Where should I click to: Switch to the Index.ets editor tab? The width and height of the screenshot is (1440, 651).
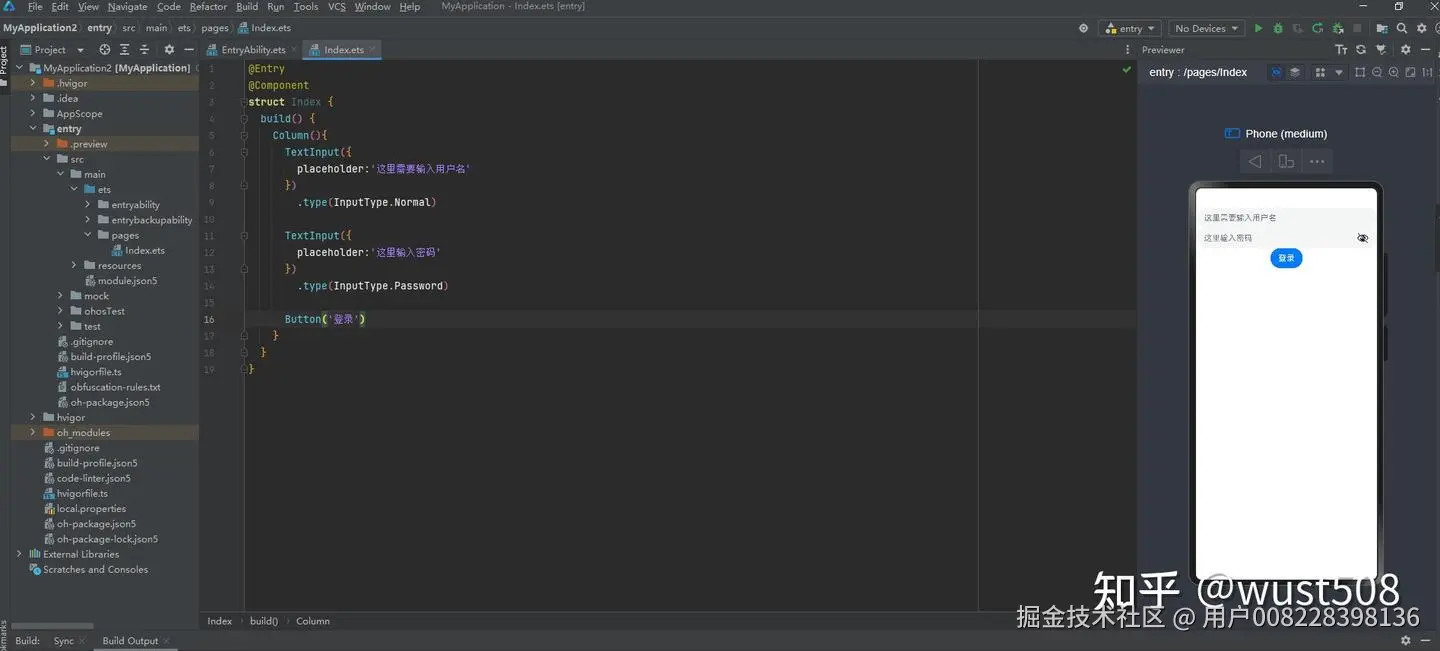(x=344, y=50)
